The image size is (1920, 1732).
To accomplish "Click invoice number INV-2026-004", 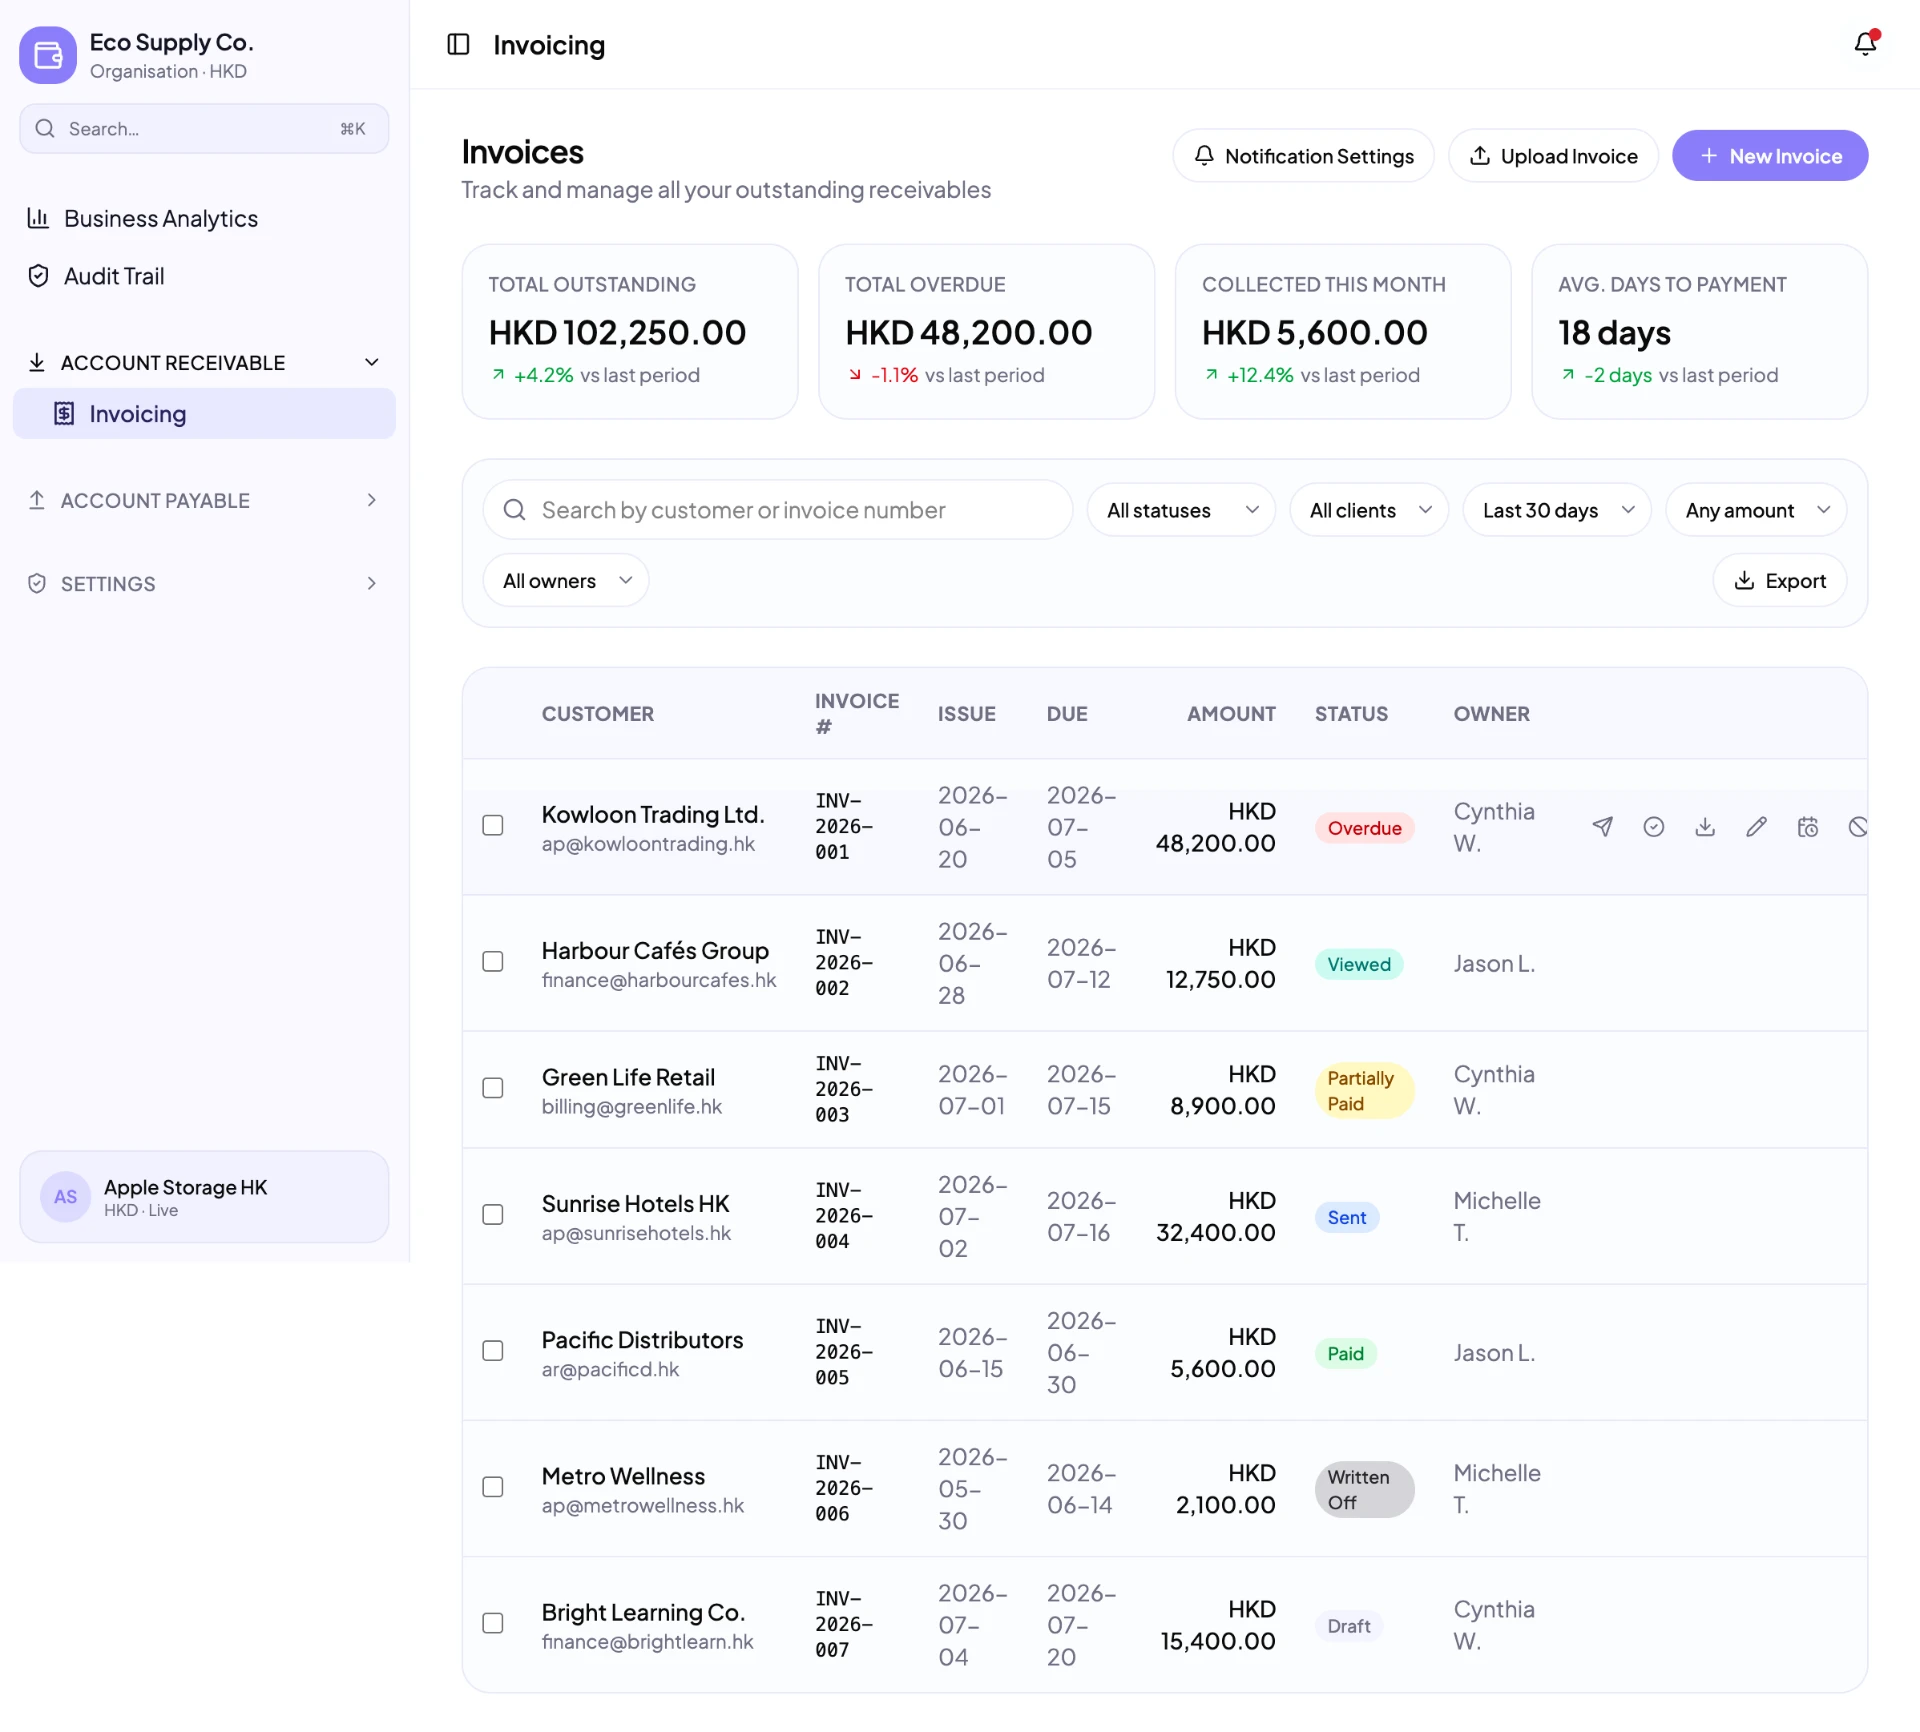I will (844, 1215).
